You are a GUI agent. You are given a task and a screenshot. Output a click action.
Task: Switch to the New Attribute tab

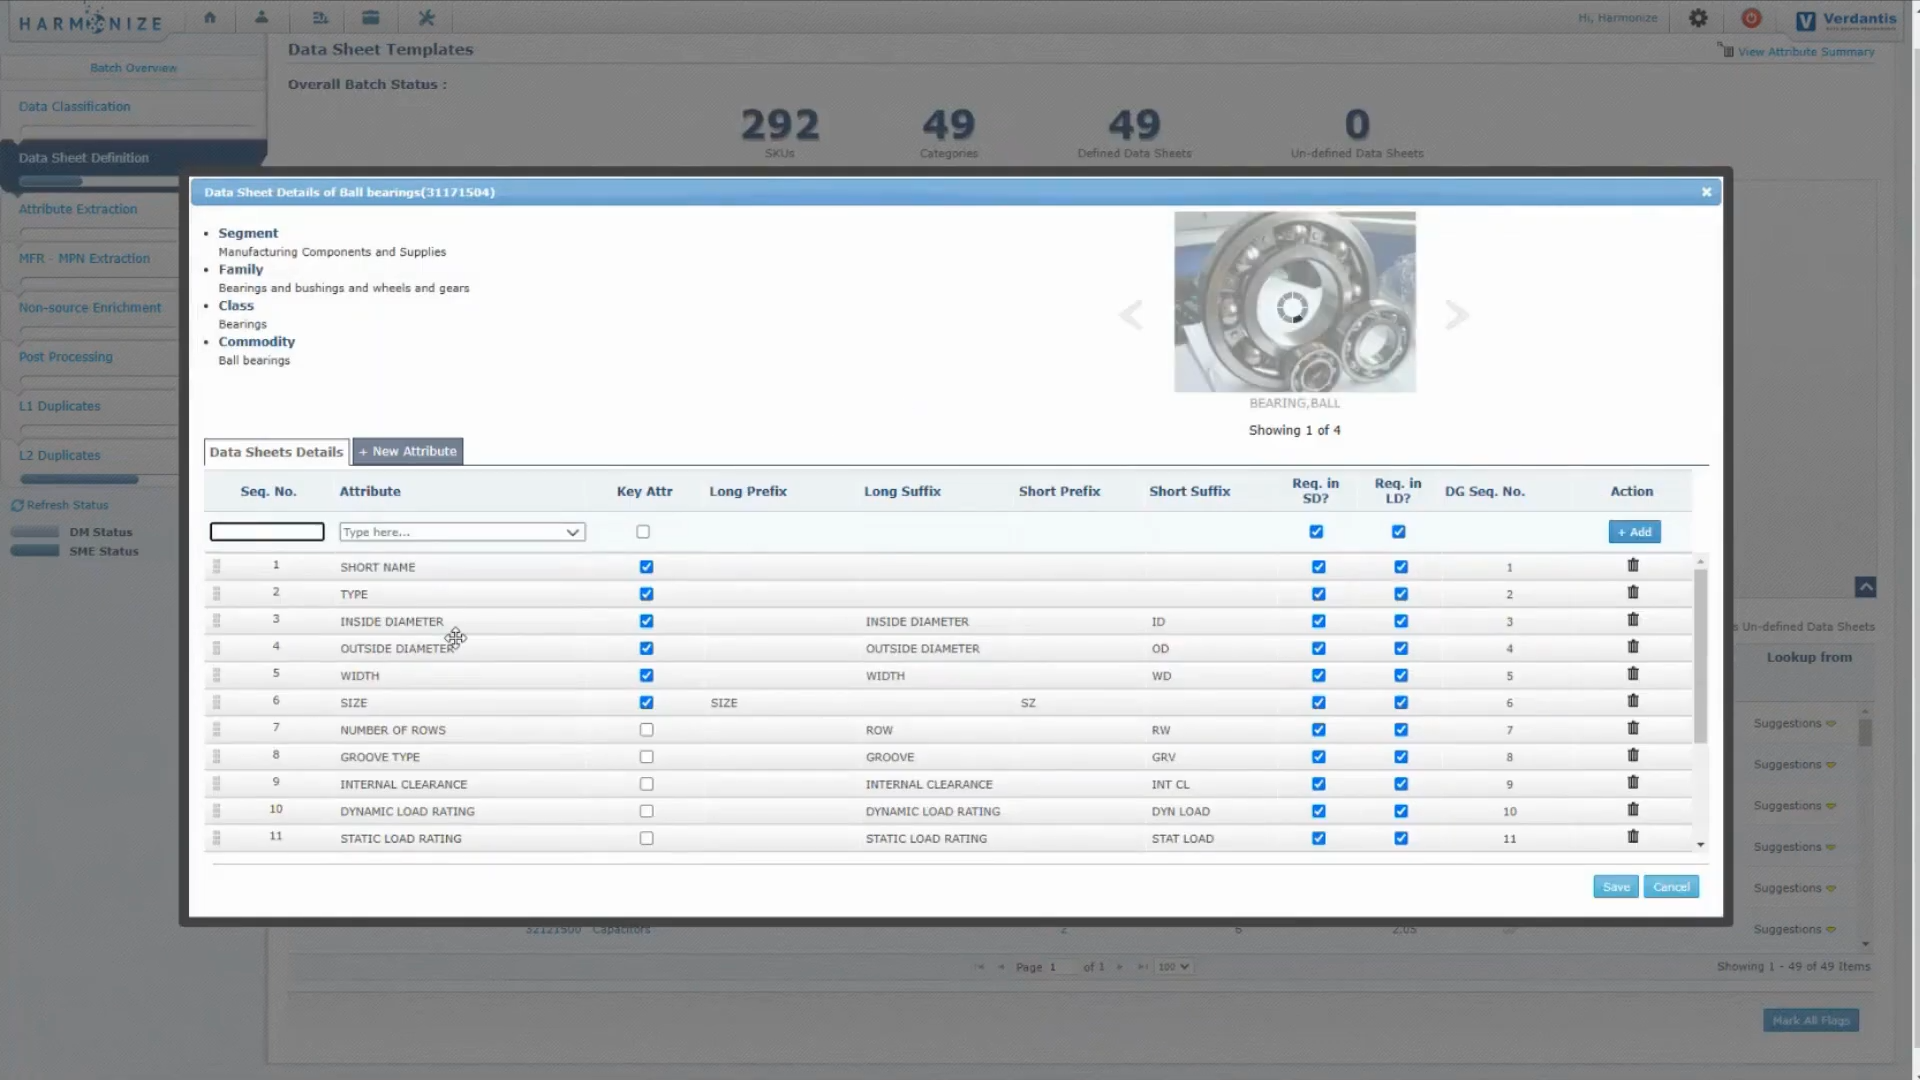click(407, 451)
